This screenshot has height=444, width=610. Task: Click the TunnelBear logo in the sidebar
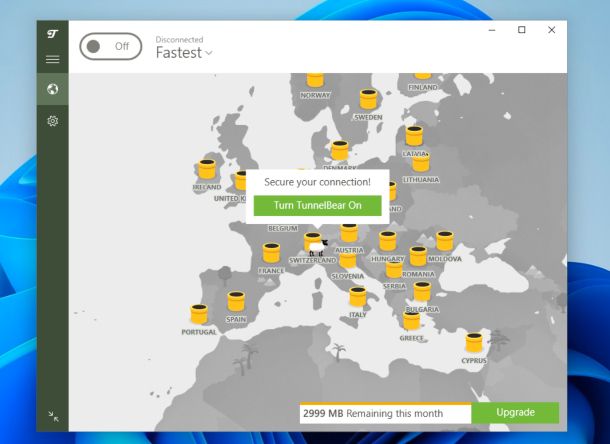(x=53, y=34)
